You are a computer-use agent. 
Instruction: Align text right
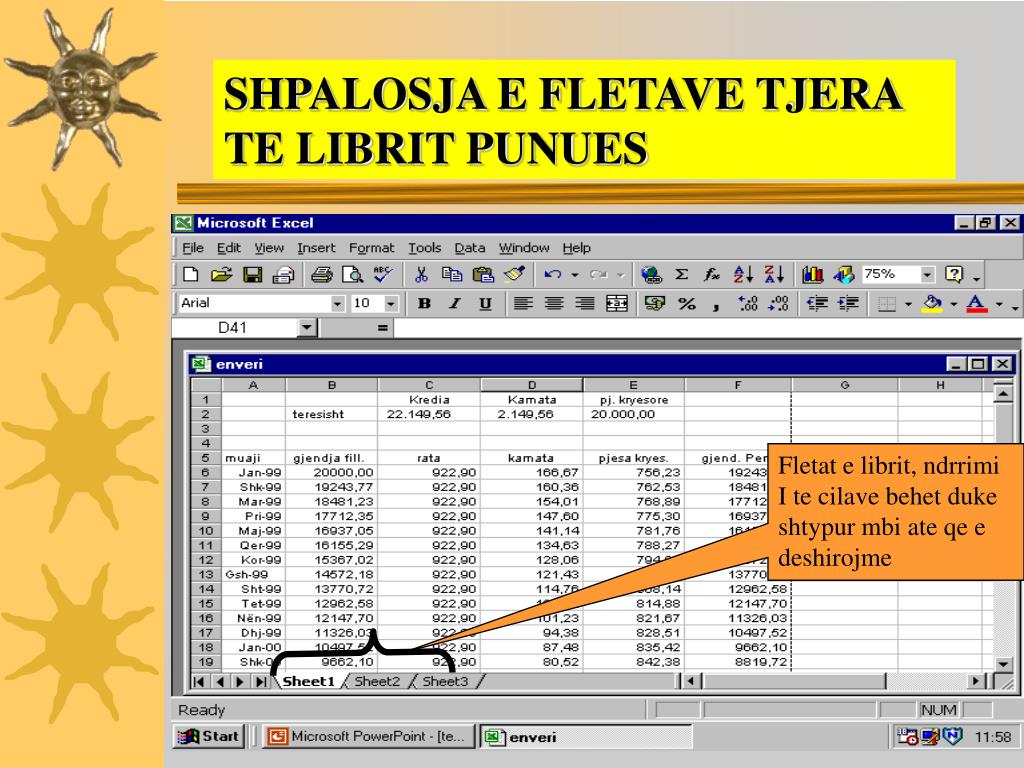coord(584,303)
